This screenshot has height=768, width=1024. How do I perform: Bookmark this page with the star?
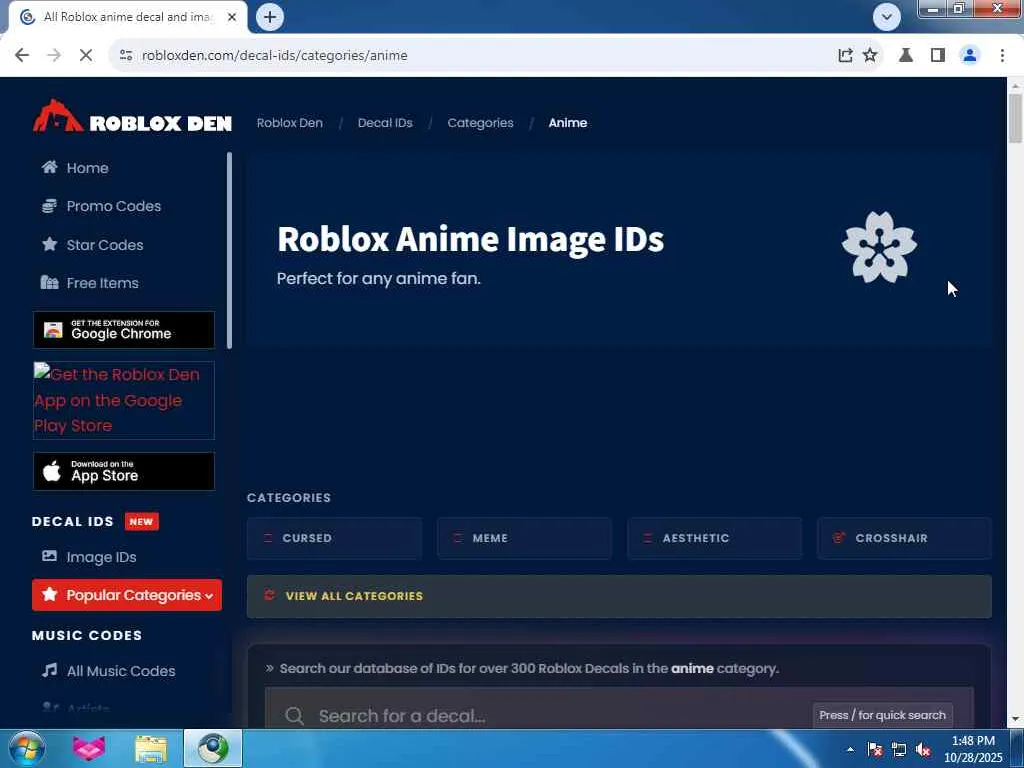point(870,56)
